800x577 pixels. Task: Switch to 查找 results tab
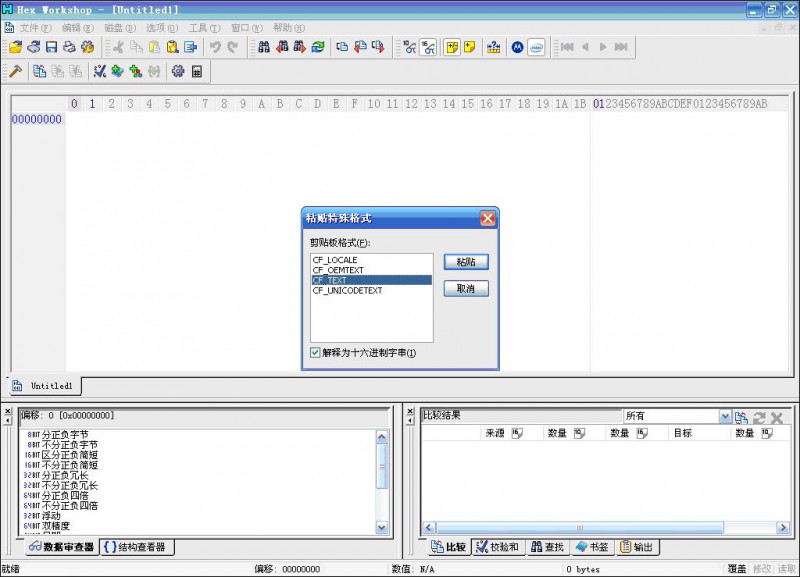547,547
